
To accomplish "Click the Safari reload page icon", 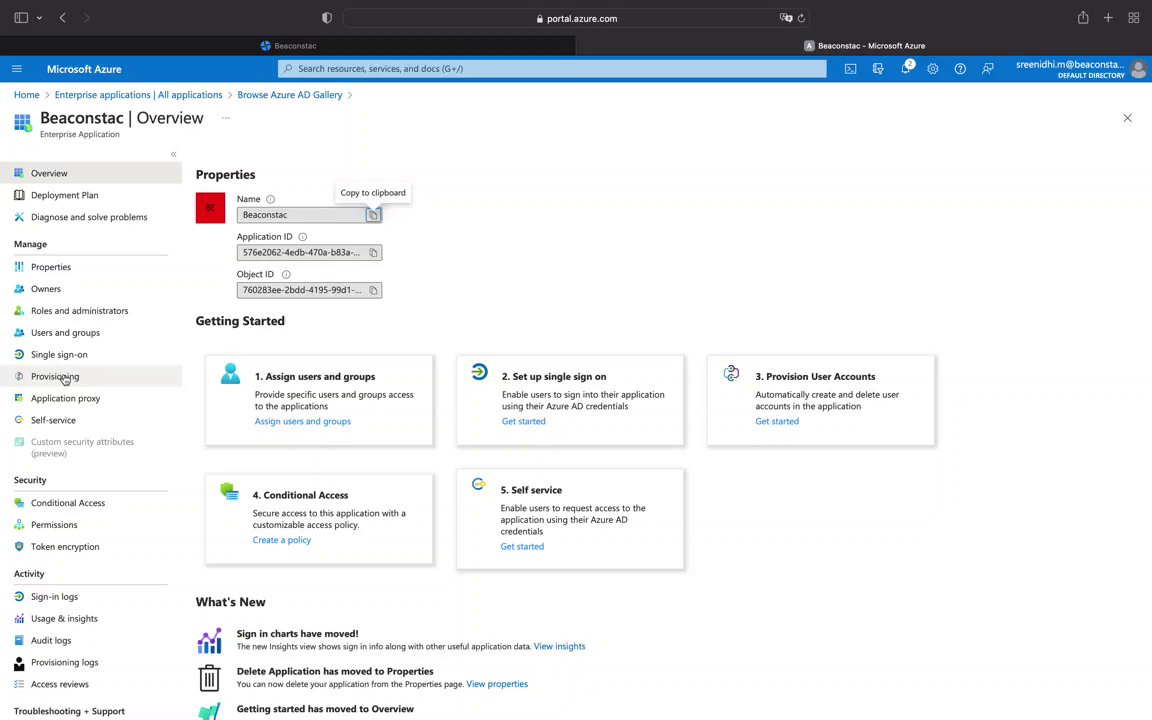I will 802,18.
